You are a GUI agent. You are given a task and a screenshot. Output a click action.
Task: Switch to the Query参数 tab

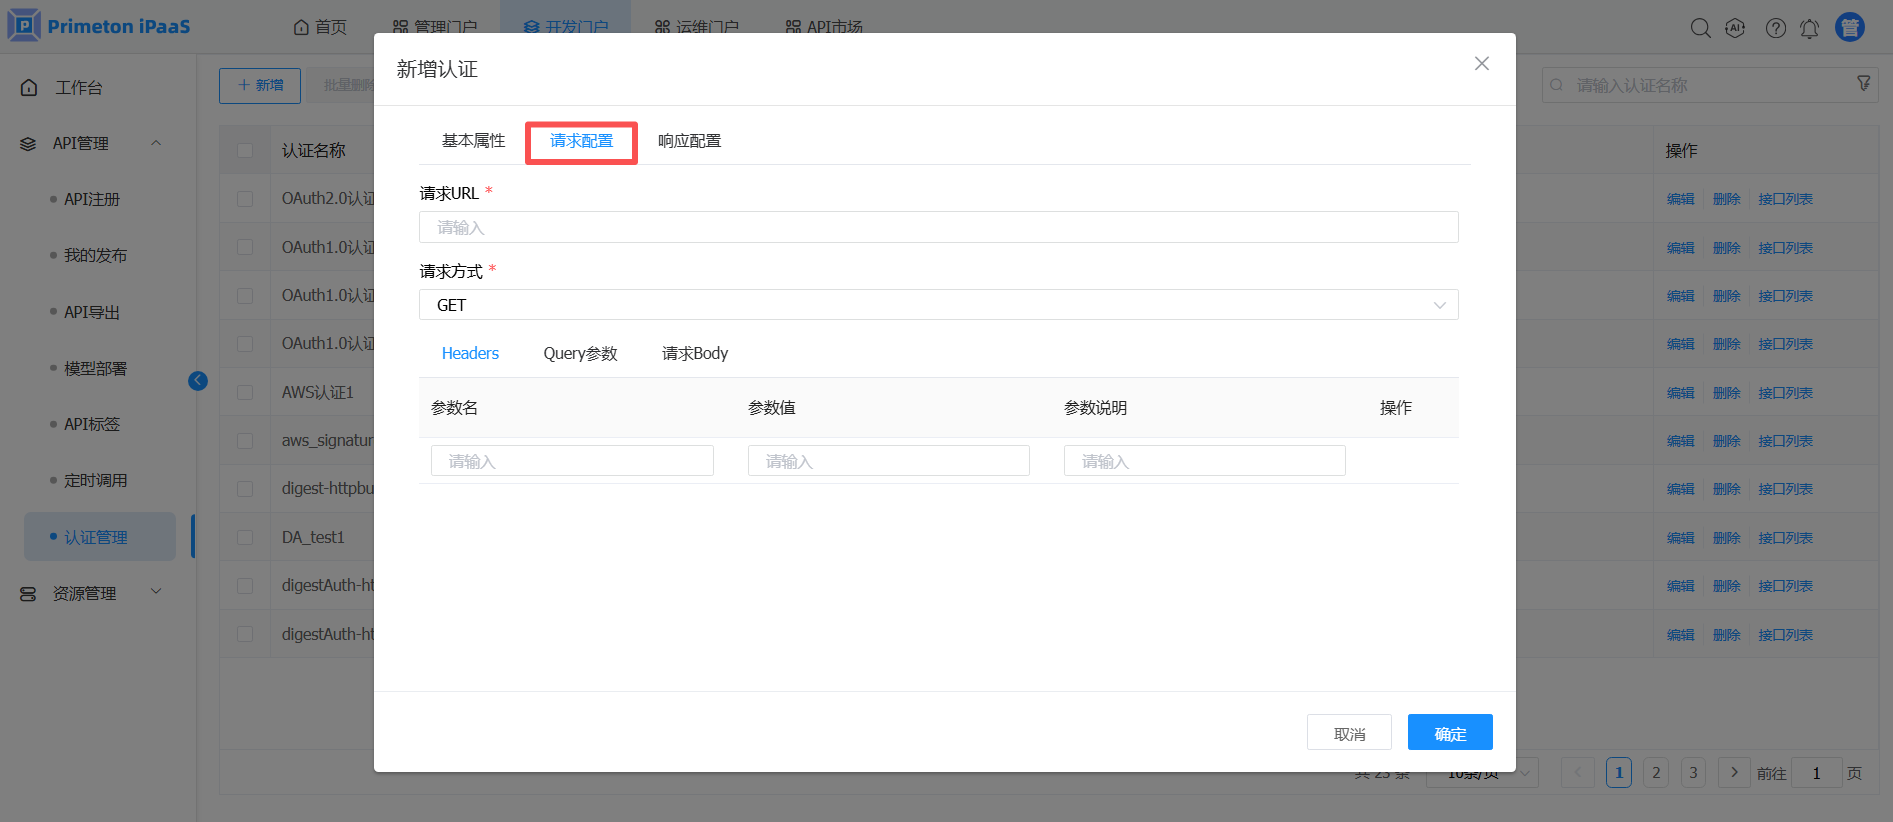click(580, 353)
